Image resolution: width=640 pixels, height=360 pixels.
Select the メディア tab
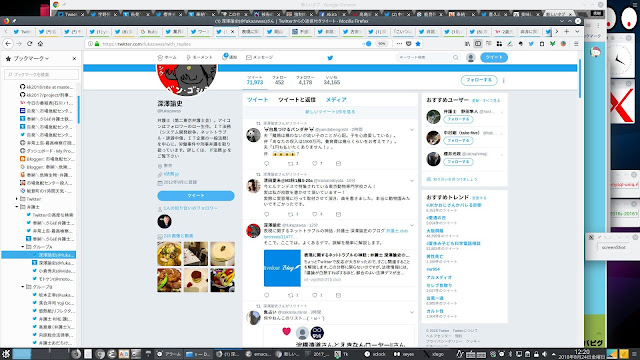pyautogui.click(x=336, y=100)
